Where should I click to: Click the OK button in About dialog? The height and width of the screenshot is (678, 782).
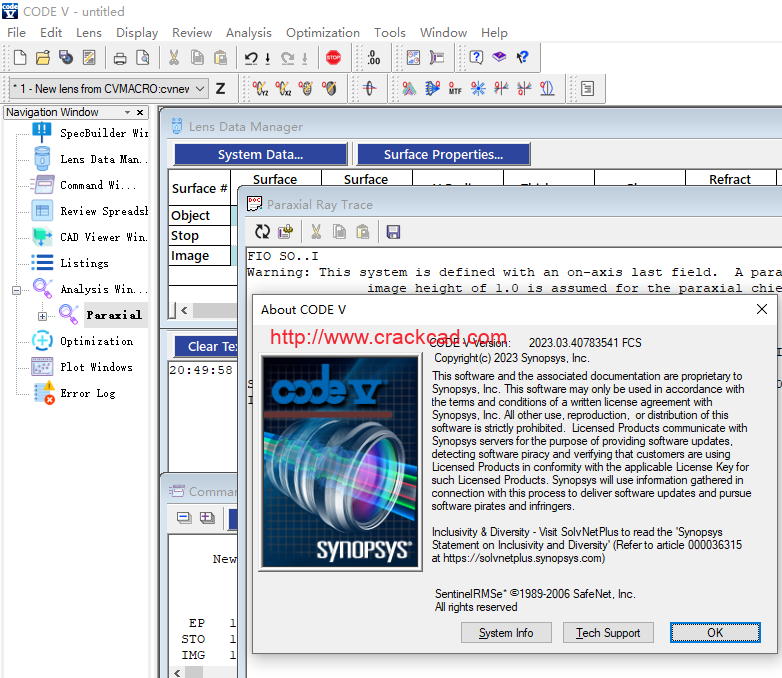(x=715, y=633)
